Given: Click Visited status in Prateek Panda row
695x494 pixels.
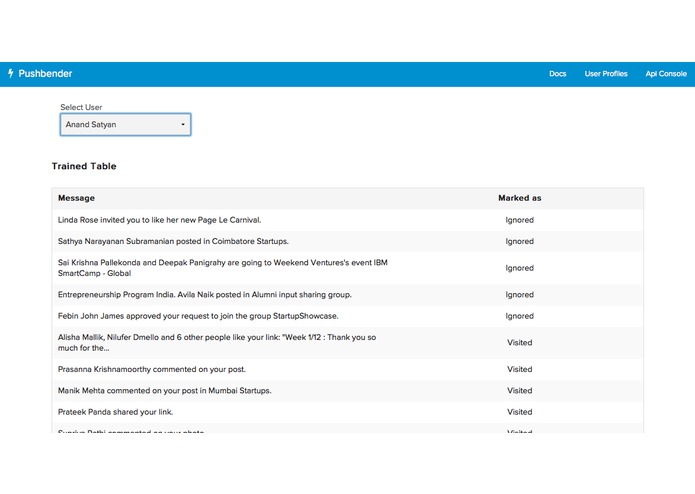Looking at the screenshot, I should [519, 412].
